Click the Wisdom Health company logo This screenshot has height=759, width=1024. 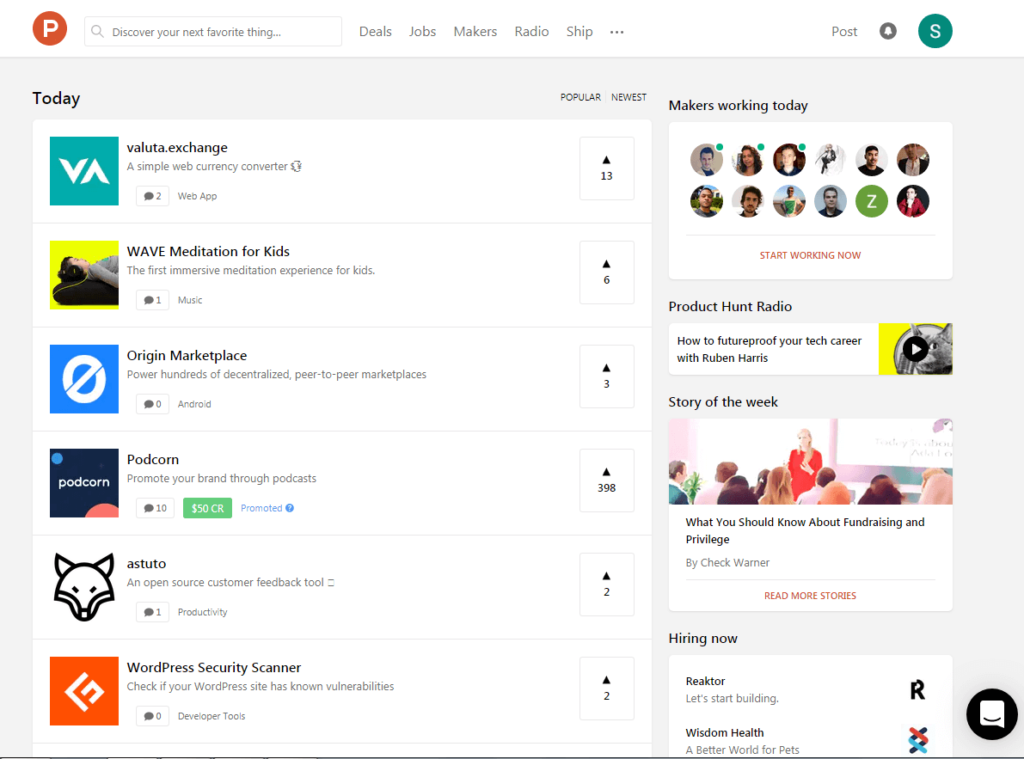pyautogui.click(x=918, y=741)
